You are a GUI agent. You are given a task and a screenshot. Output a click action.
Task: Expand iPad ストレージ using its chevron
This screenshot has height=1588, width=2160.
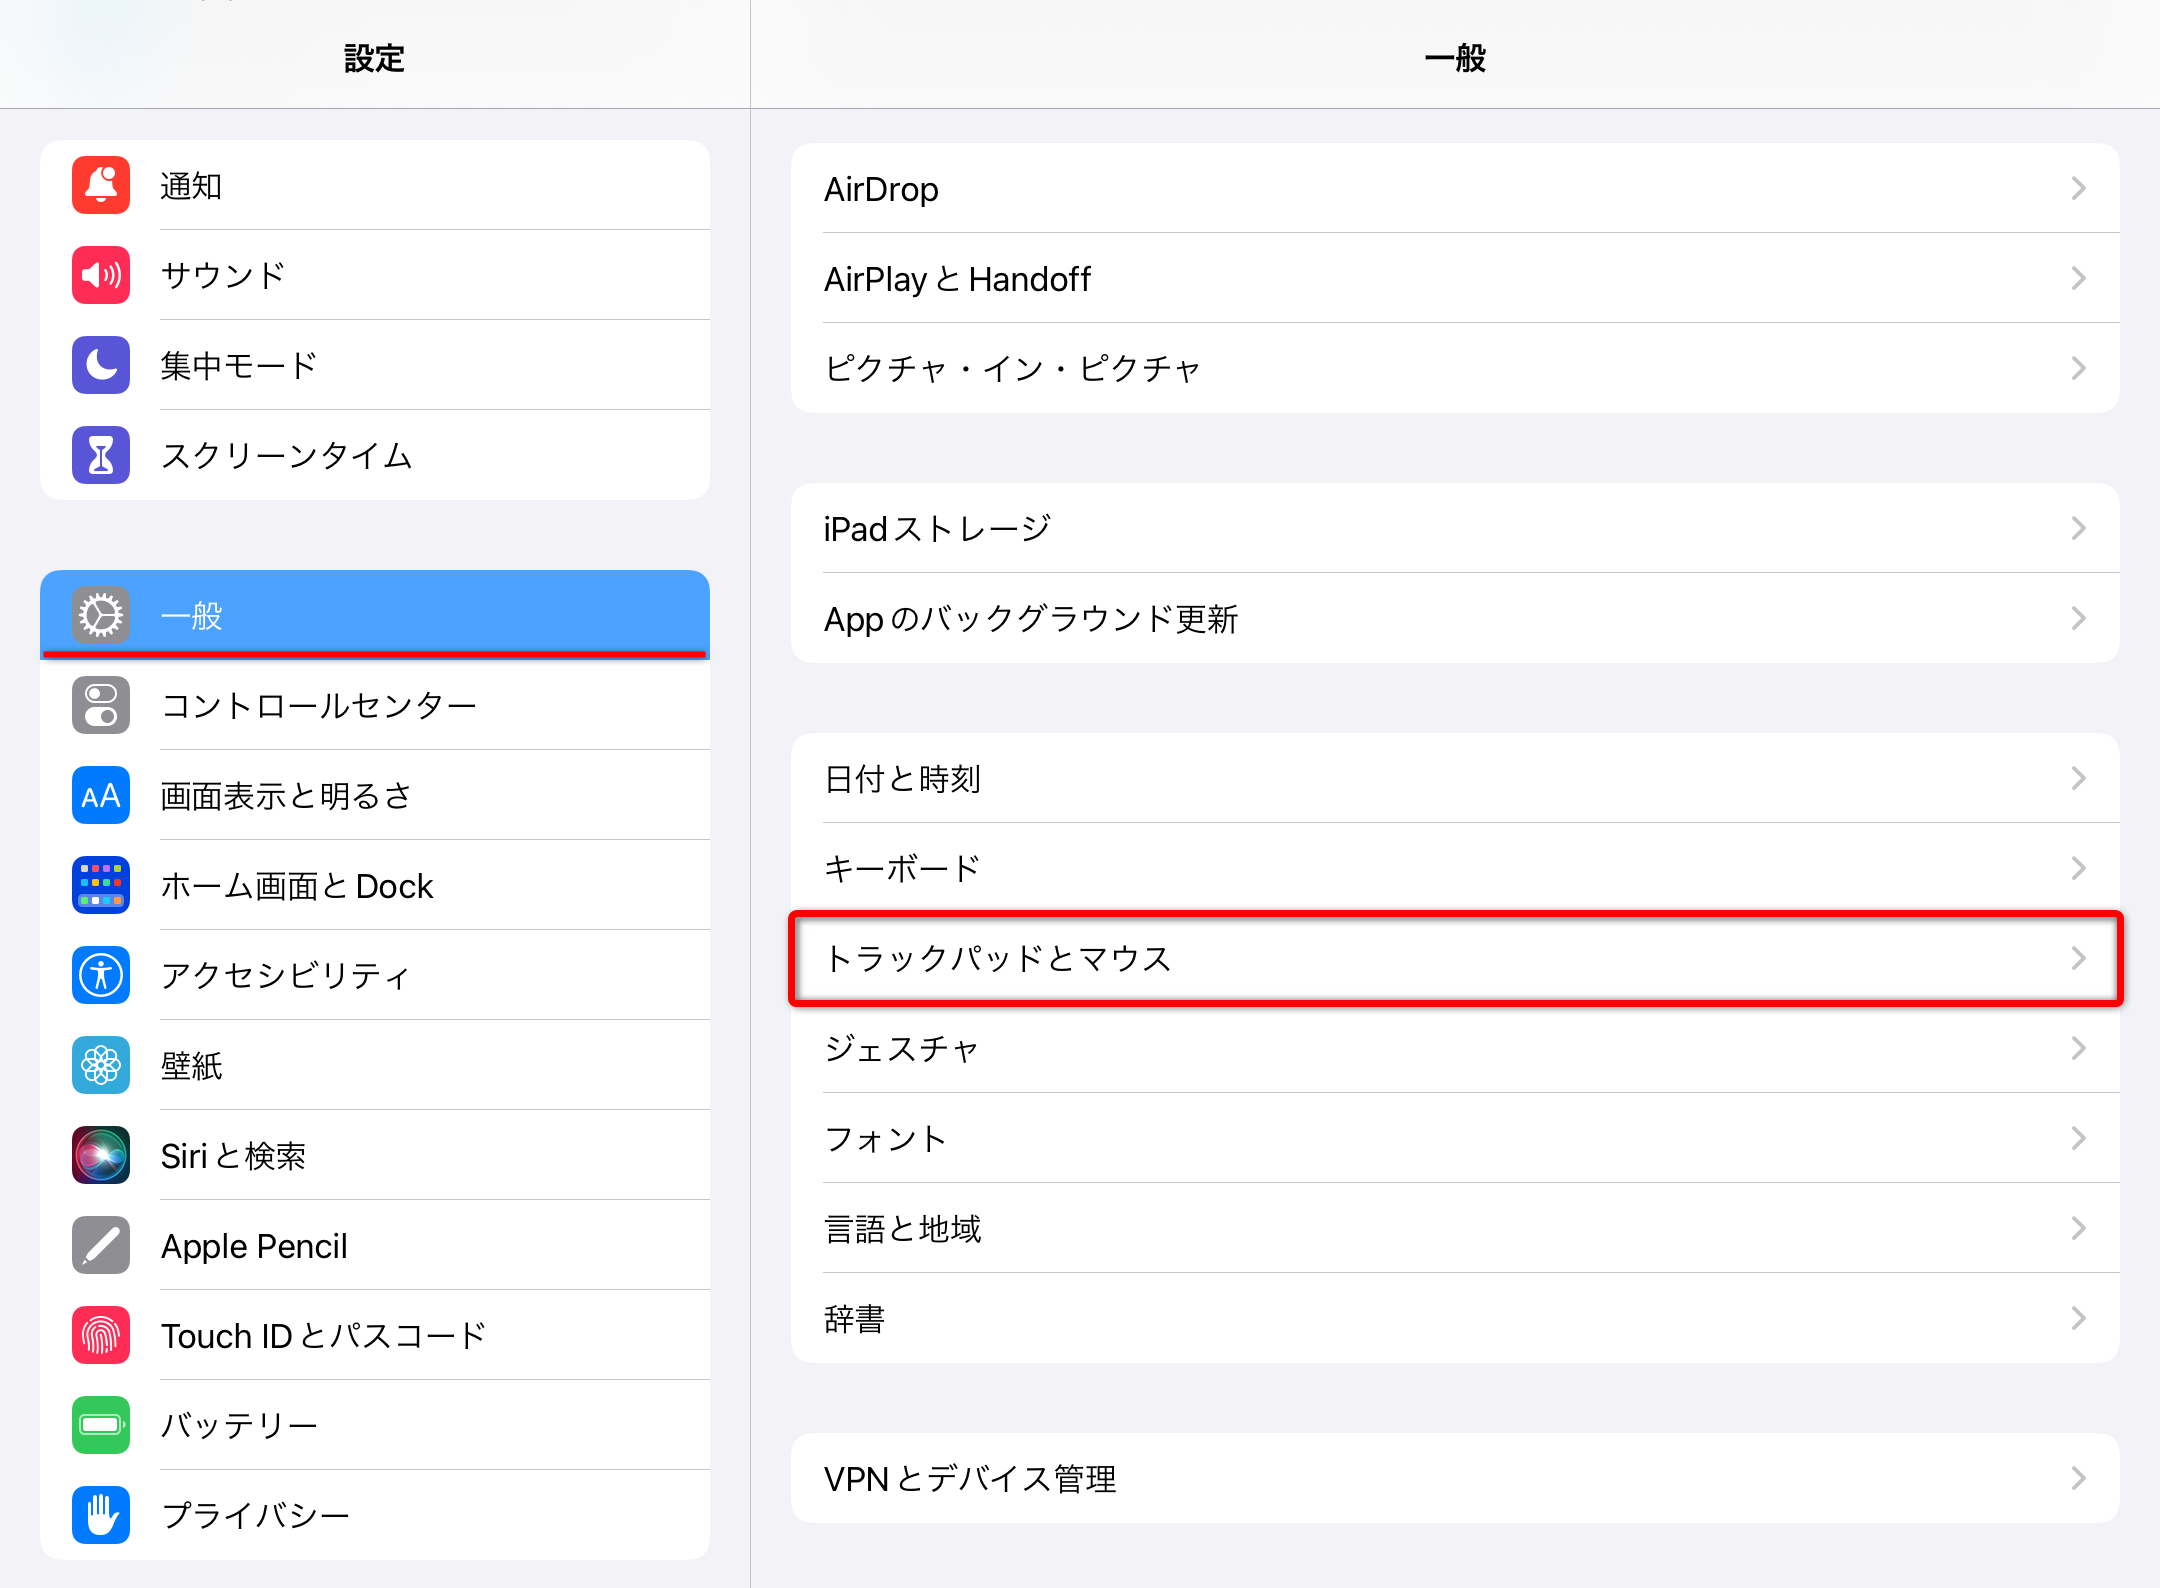click(2078, 528)
